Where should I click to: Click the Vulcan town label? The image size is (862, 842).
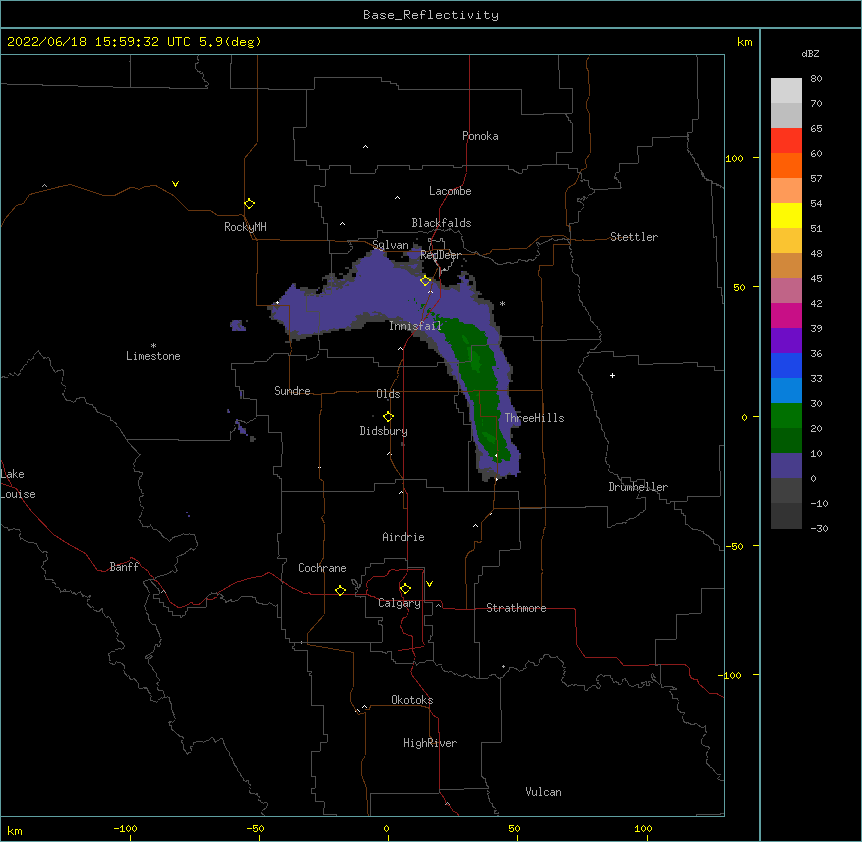tap(543, 792)
